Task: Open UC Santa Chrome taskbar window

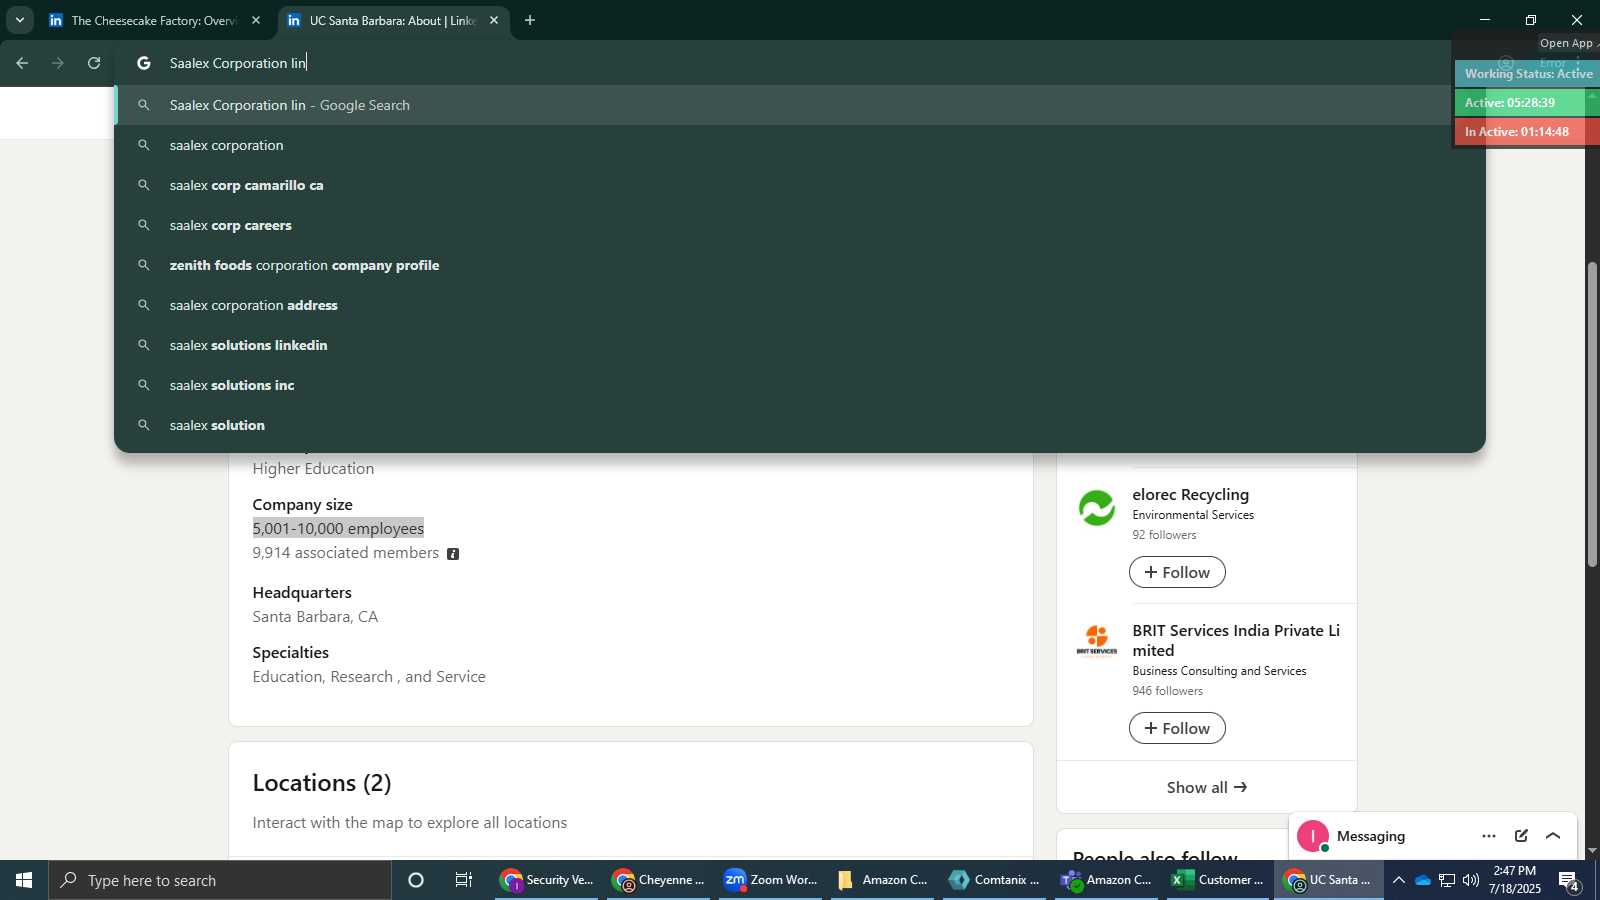Action: [1330, 880]
